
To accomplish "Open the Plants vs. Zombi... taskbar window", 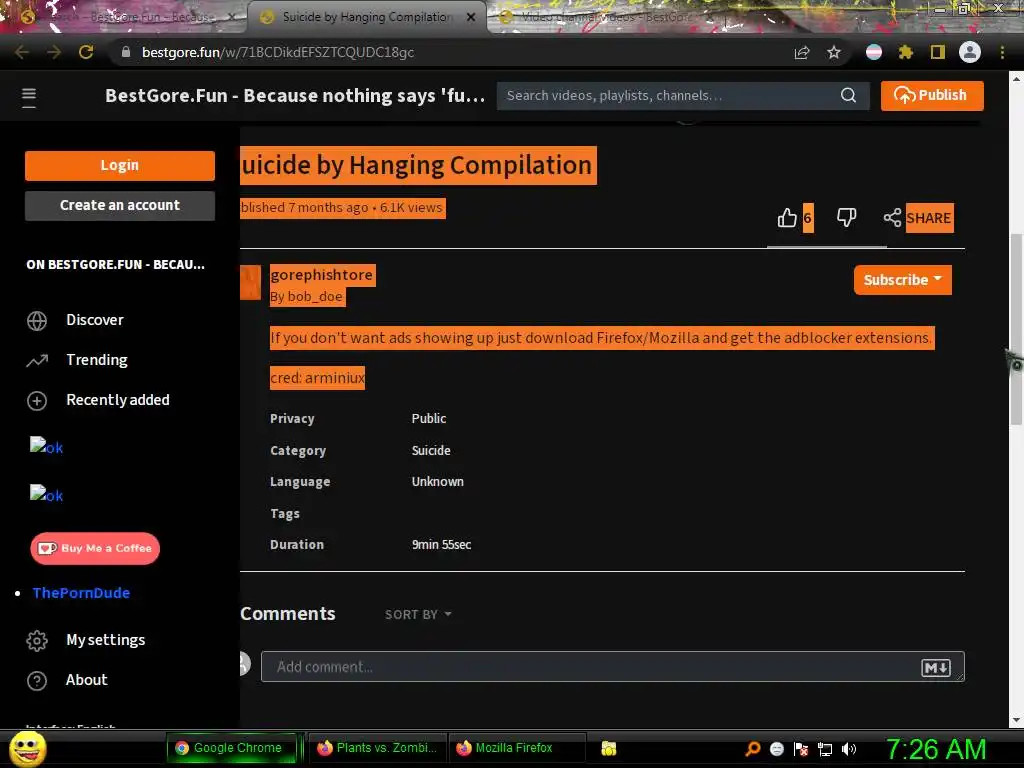I will [x=377, y=748].
